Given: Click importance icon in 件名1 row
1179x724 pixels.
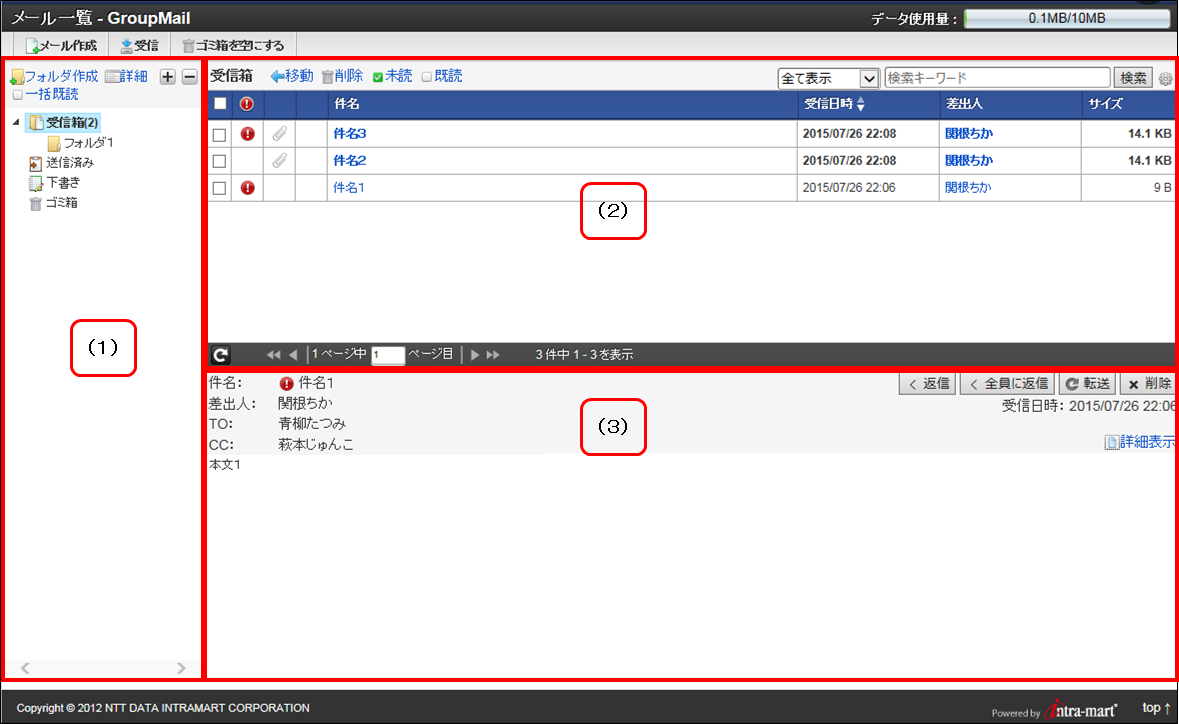Looking at the screenshot, I should pos(247,188).
